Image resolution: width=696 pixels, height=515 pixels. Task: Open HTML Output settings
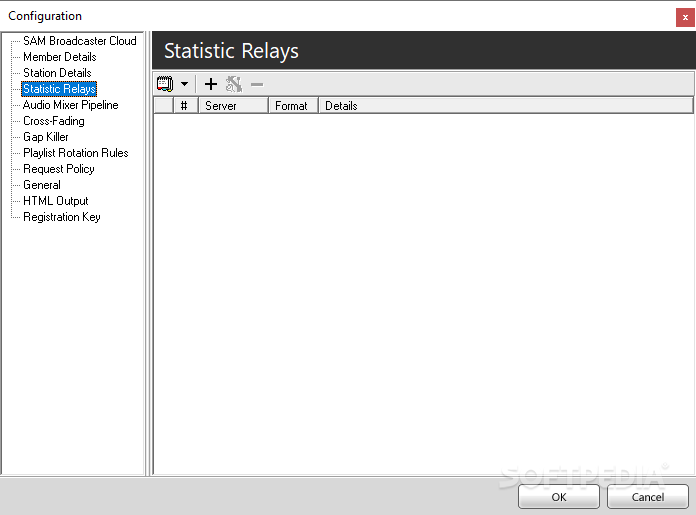[55, 201]
